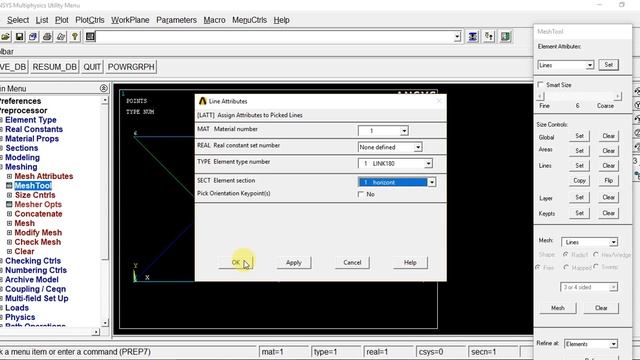Open the Help menu in menu bar
This screenshot has height=360, width=640.
coord(281,20)
